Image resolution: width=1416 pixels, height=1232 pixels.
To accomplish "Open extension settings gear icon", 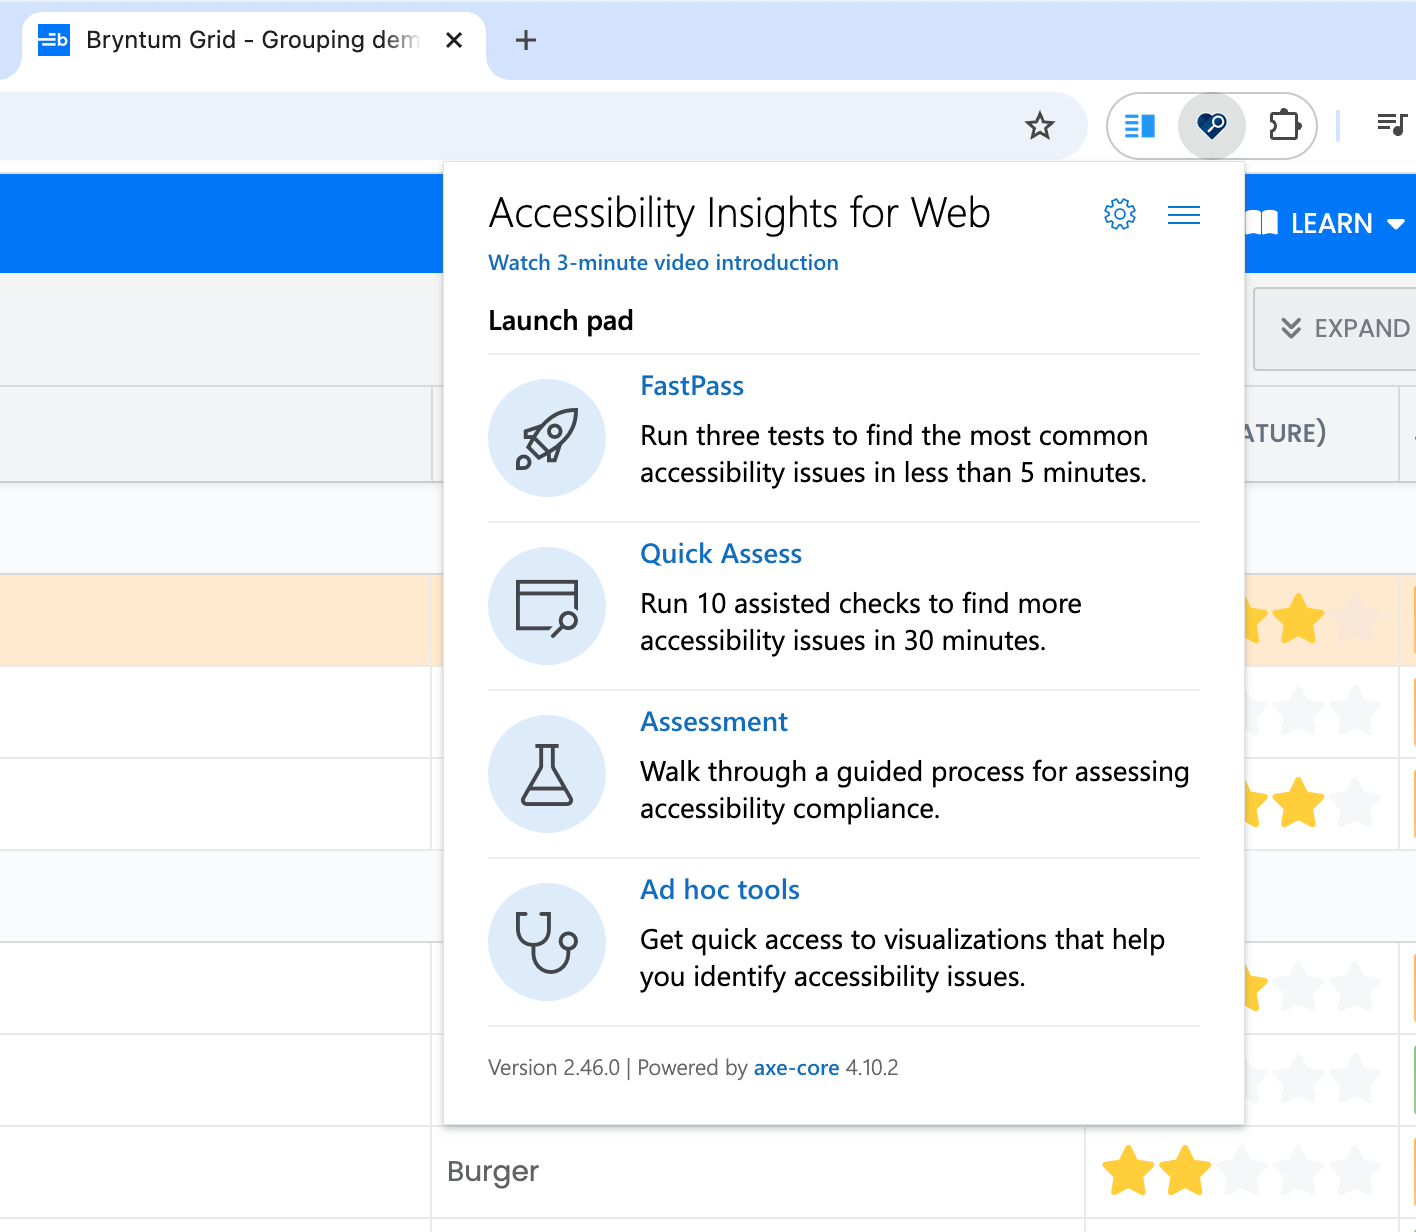I will pyautogui.click(x=1120, y=214).
